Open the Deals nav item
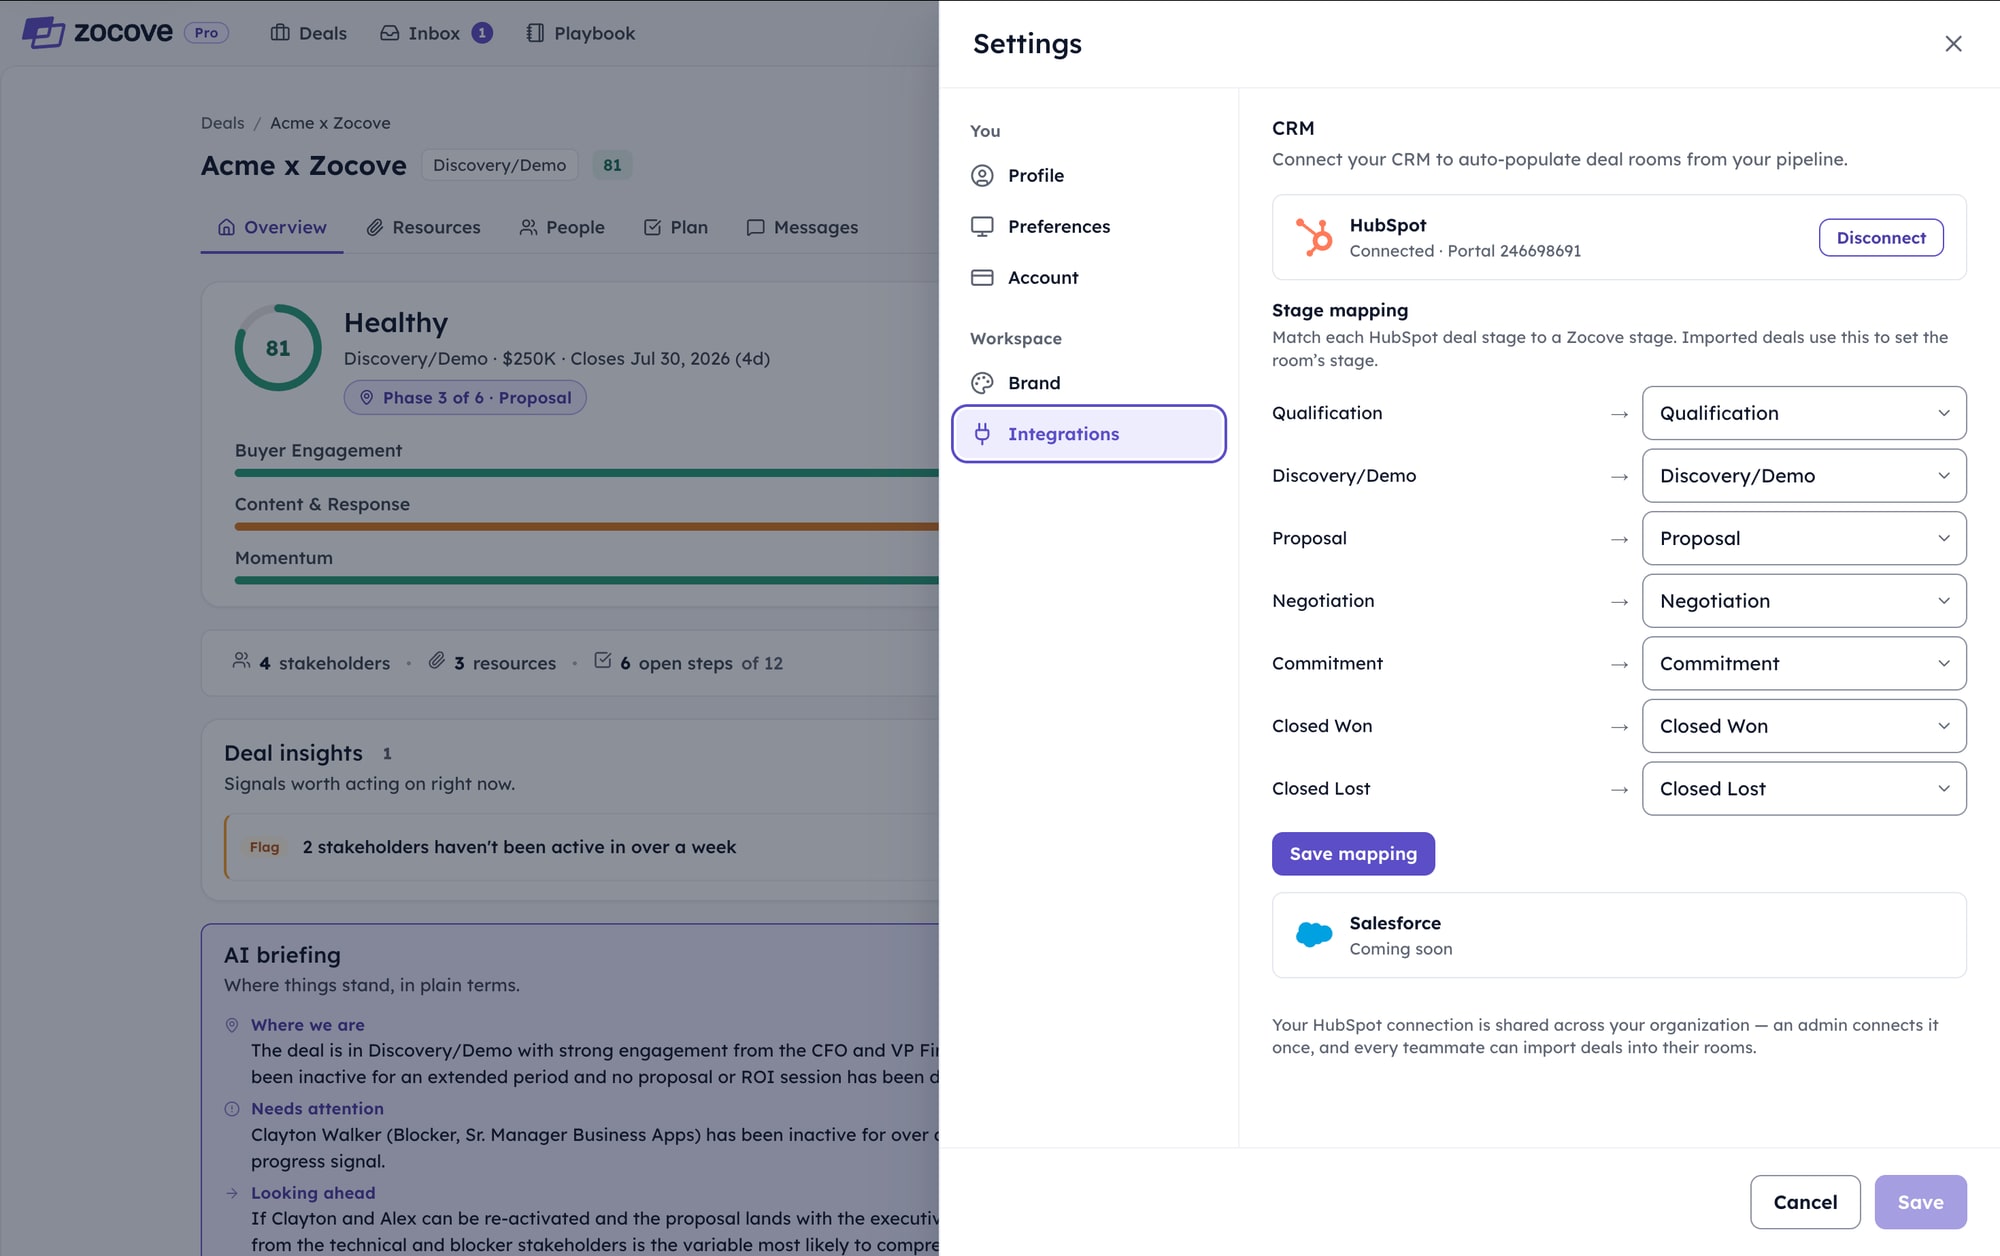 tap(308, 33)
